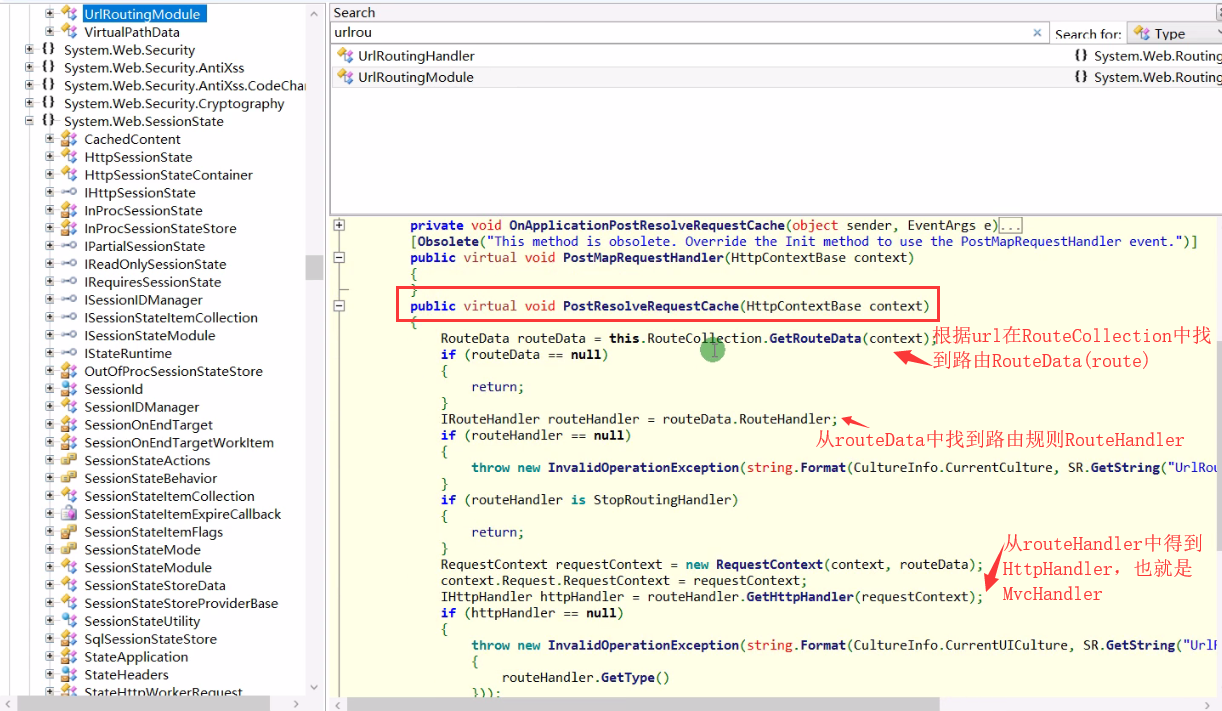The width and height of the screenshot is (1222, 711).
Task: Click the Type icon in Search for dropdown
Action: point(1141,33)
